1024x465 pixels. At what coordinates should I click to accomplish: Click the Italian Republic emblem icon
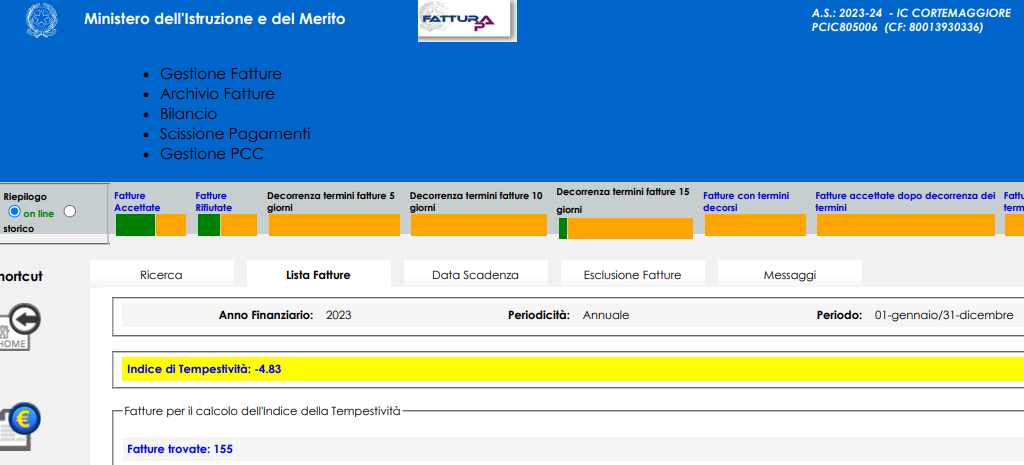tap(42, 20)
